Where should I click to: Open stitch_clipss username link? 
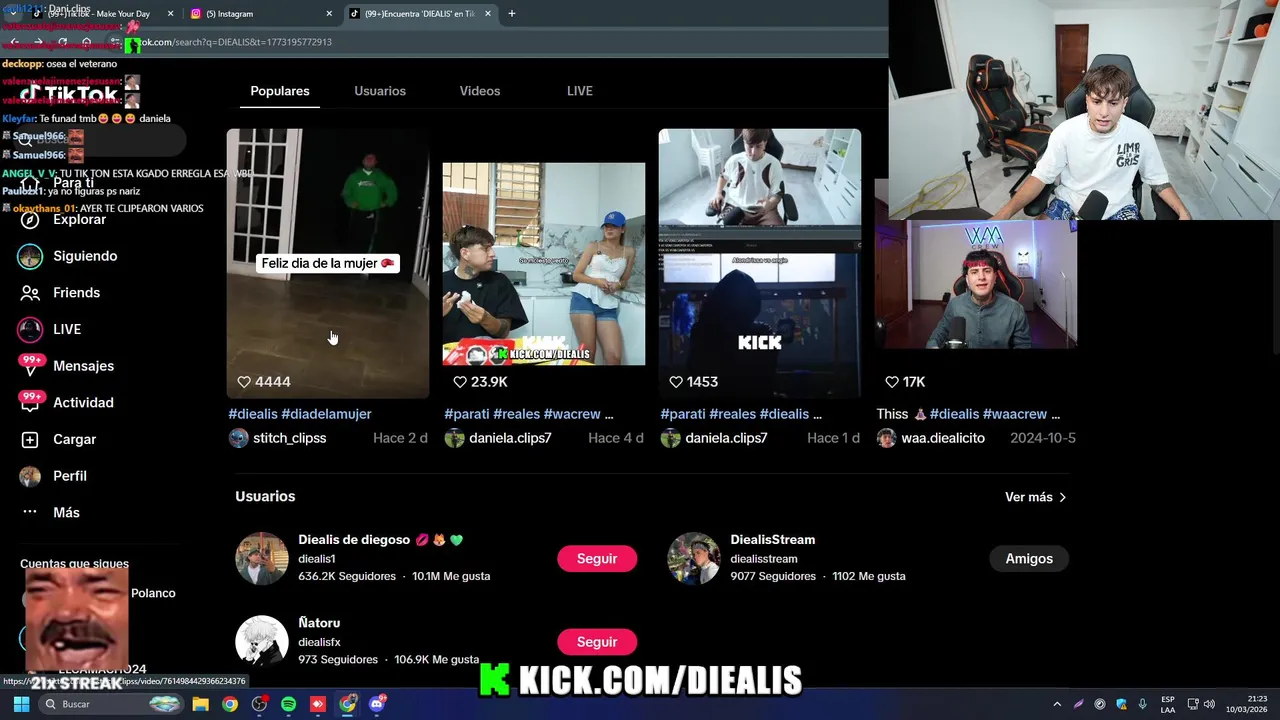289,438
